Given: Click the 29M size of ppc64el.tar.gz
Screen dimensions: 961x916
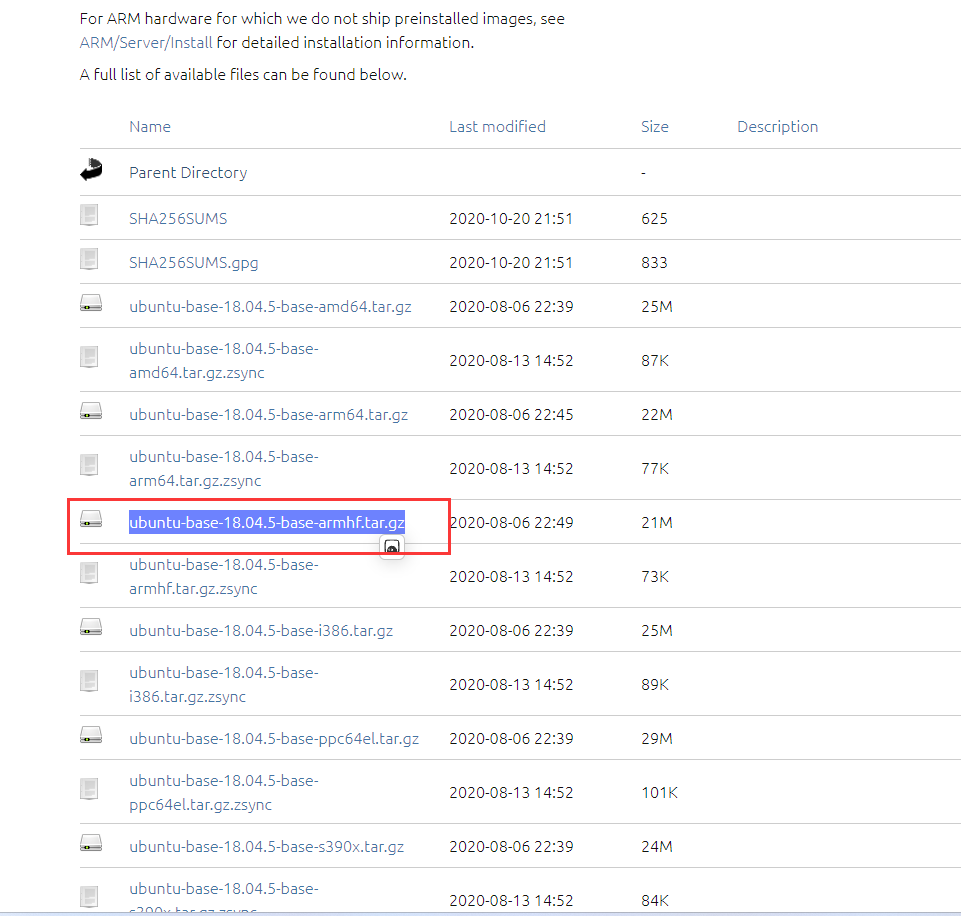Looking at the screenshot, I should click(656, 739).
